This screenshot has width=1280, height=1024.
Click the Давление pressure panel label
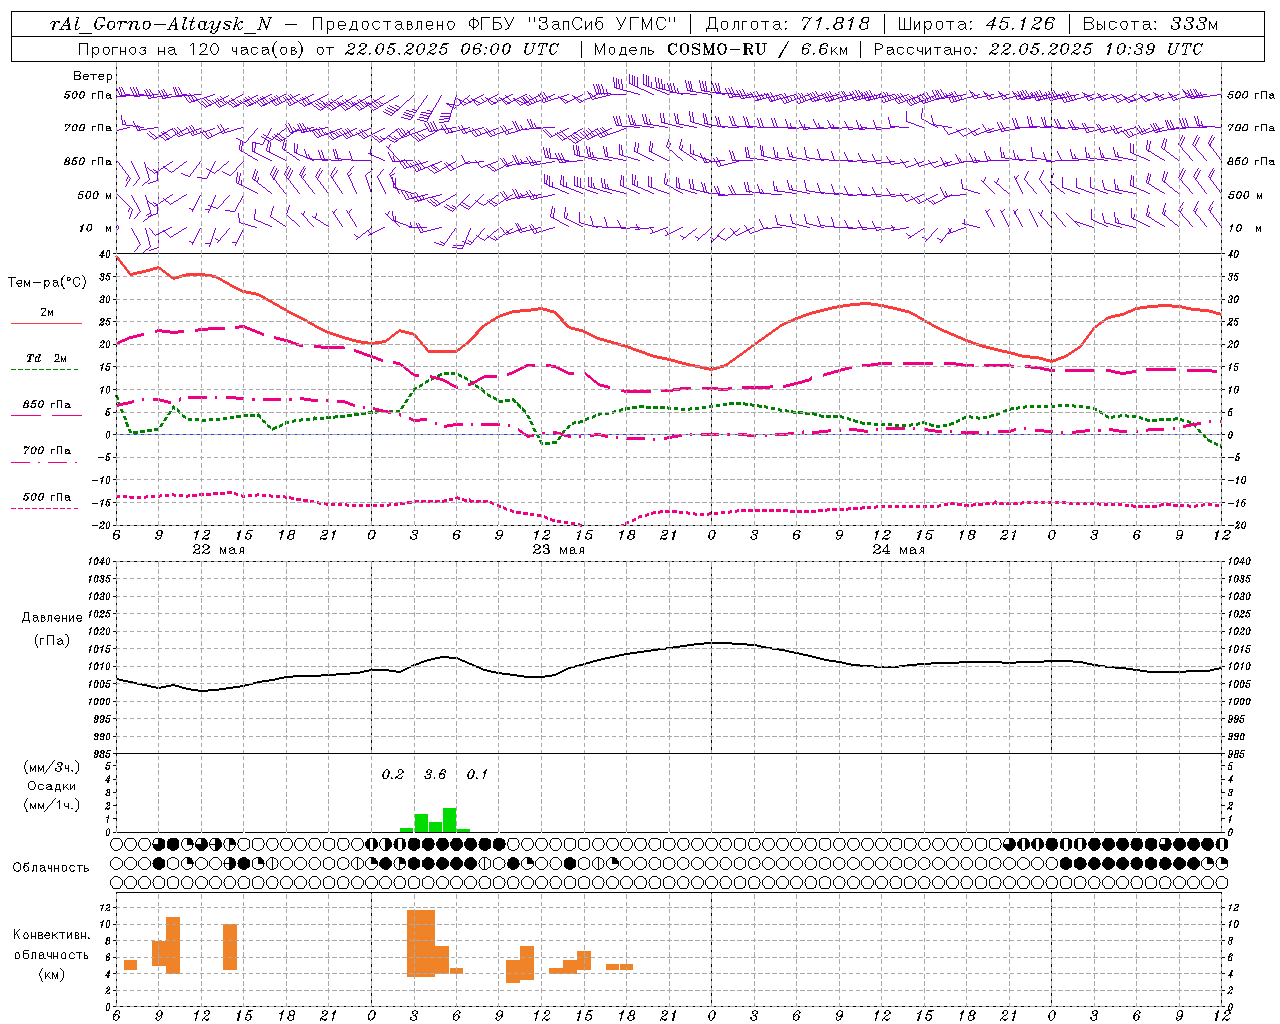pyautogui.click(x=52, y=618)
